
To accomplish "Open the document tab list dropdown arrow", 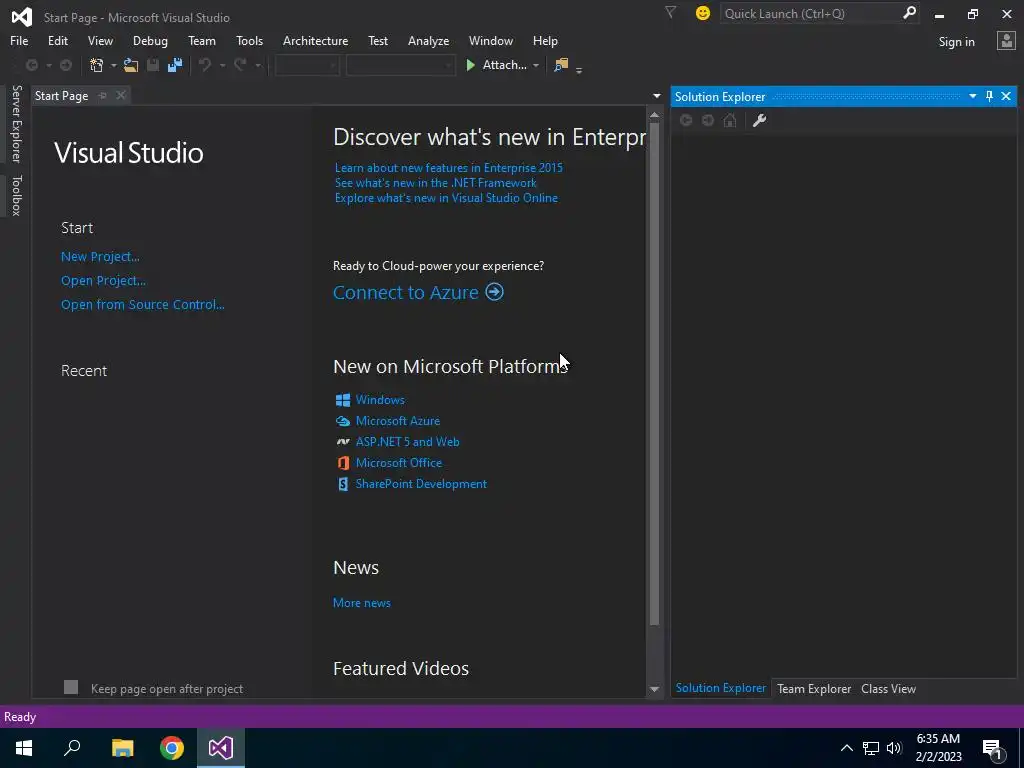I will point(656,96).
